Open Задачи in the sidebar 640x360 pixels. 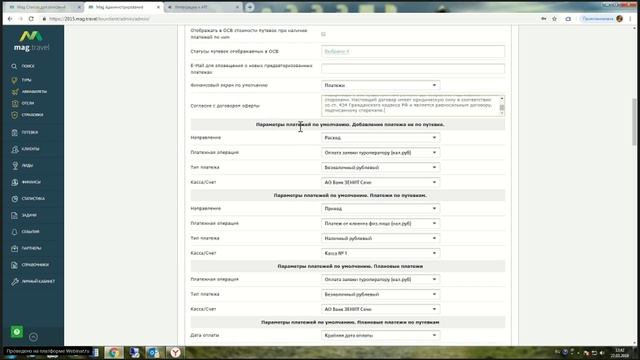tap(24, 215)
